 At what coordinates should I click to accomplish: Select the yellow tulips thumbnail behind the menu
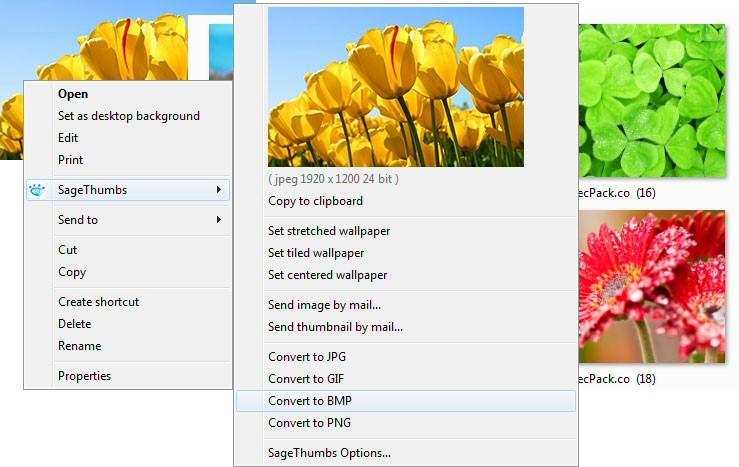pyautogui.click(x=94, y=47)
